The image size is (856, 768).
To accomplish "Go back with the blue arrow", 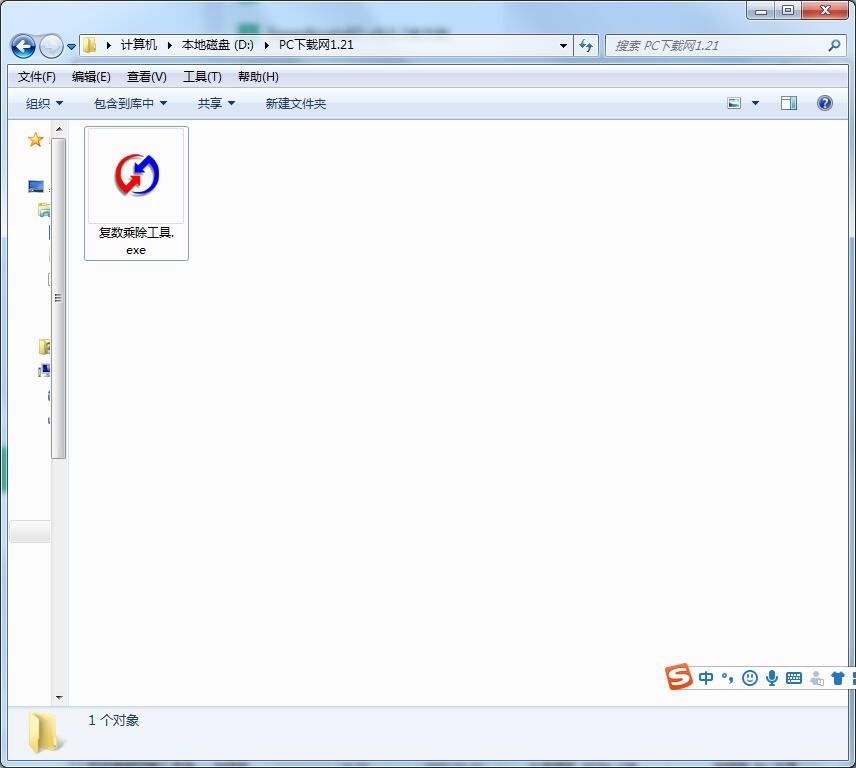I will [x=23, y=46].
